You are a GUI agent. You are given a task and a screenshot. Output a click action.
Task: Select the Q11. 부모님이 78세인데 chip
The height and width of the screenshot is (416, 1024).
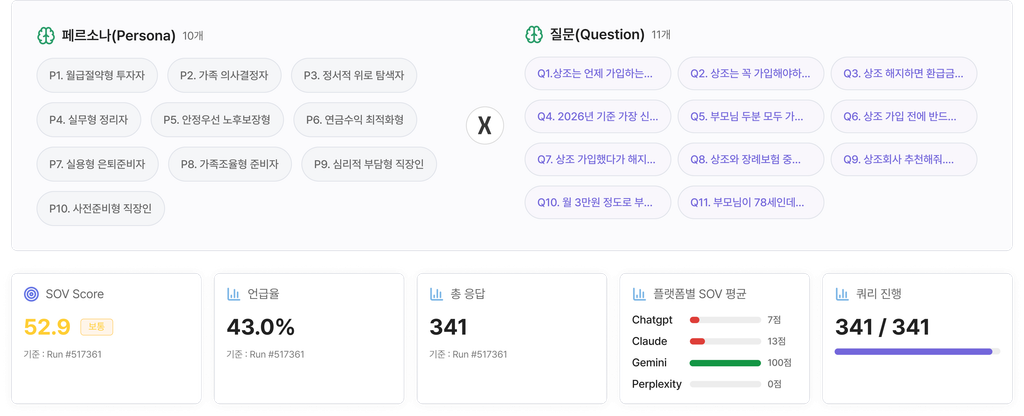[751, 202]
